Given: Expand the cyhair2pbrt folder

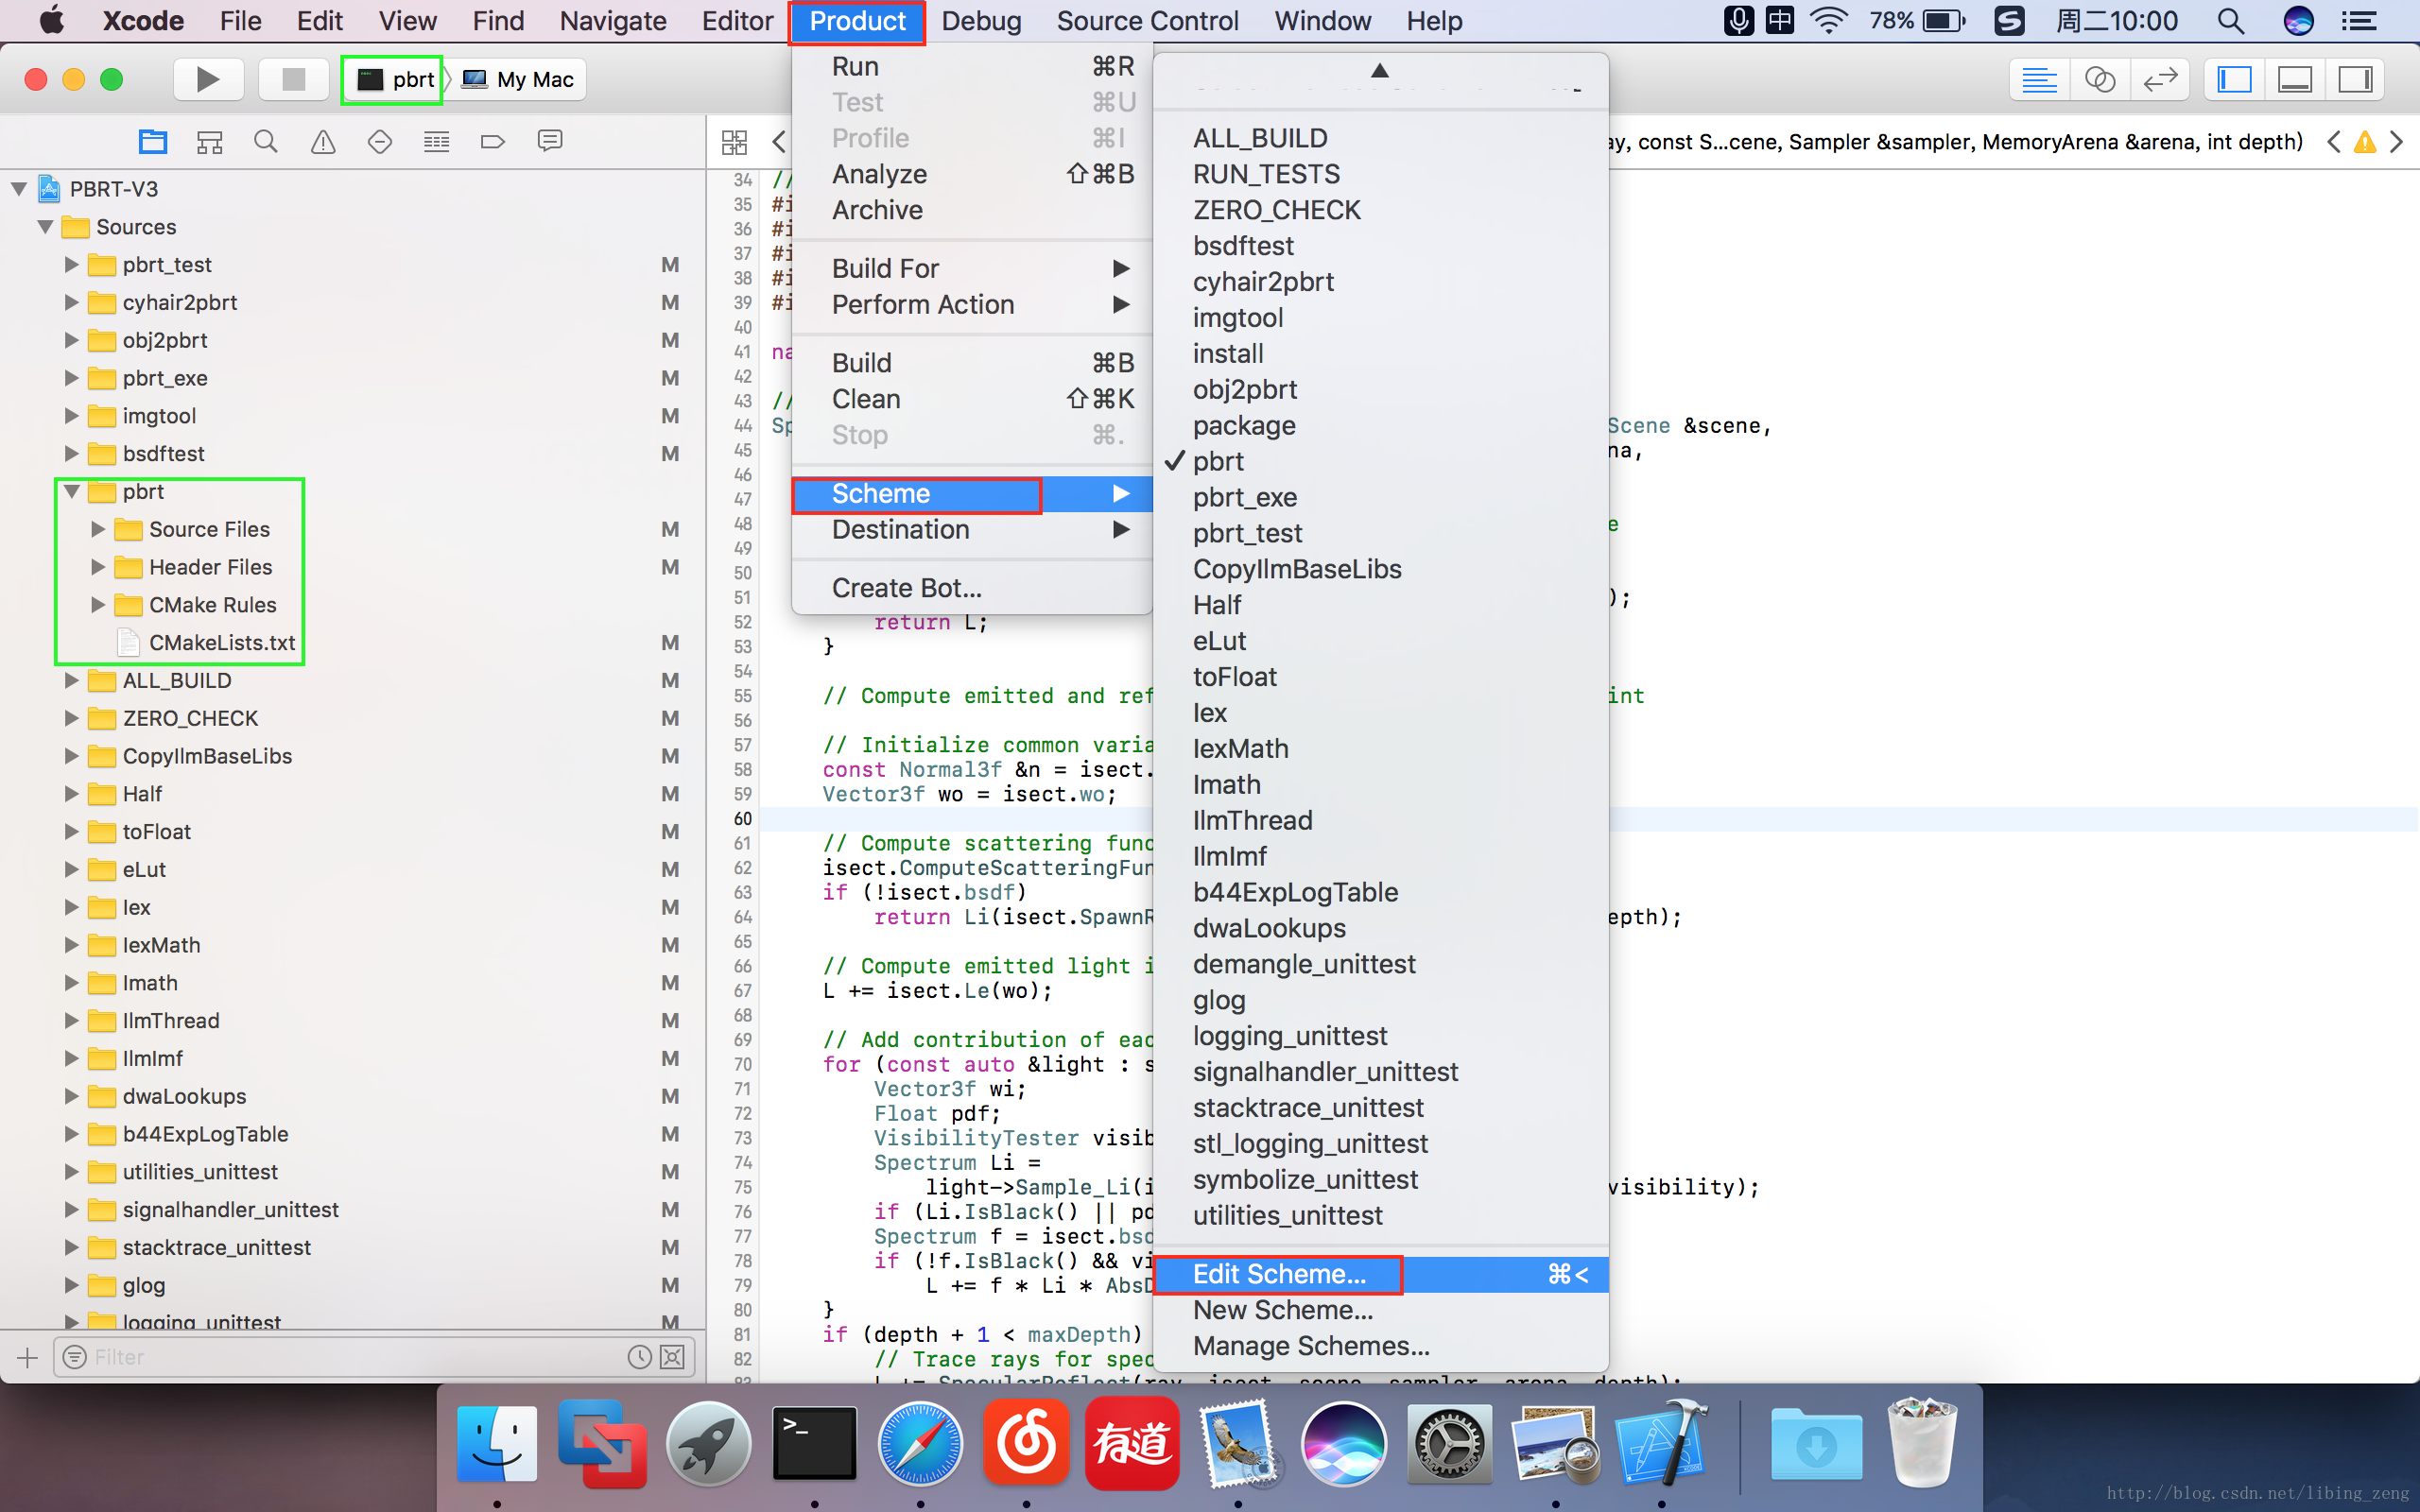Looking at the screenshot, I should (71, 303).
